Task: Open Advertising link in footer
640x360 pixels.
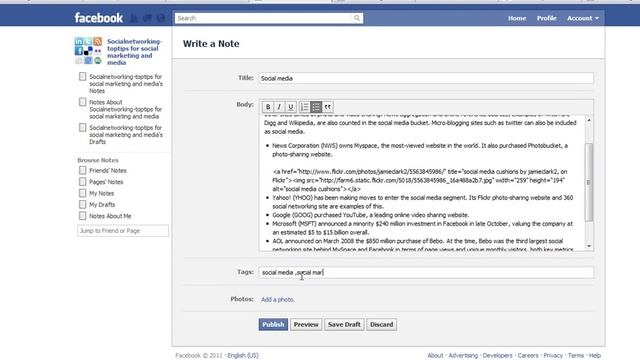Action: click(463, 356)
